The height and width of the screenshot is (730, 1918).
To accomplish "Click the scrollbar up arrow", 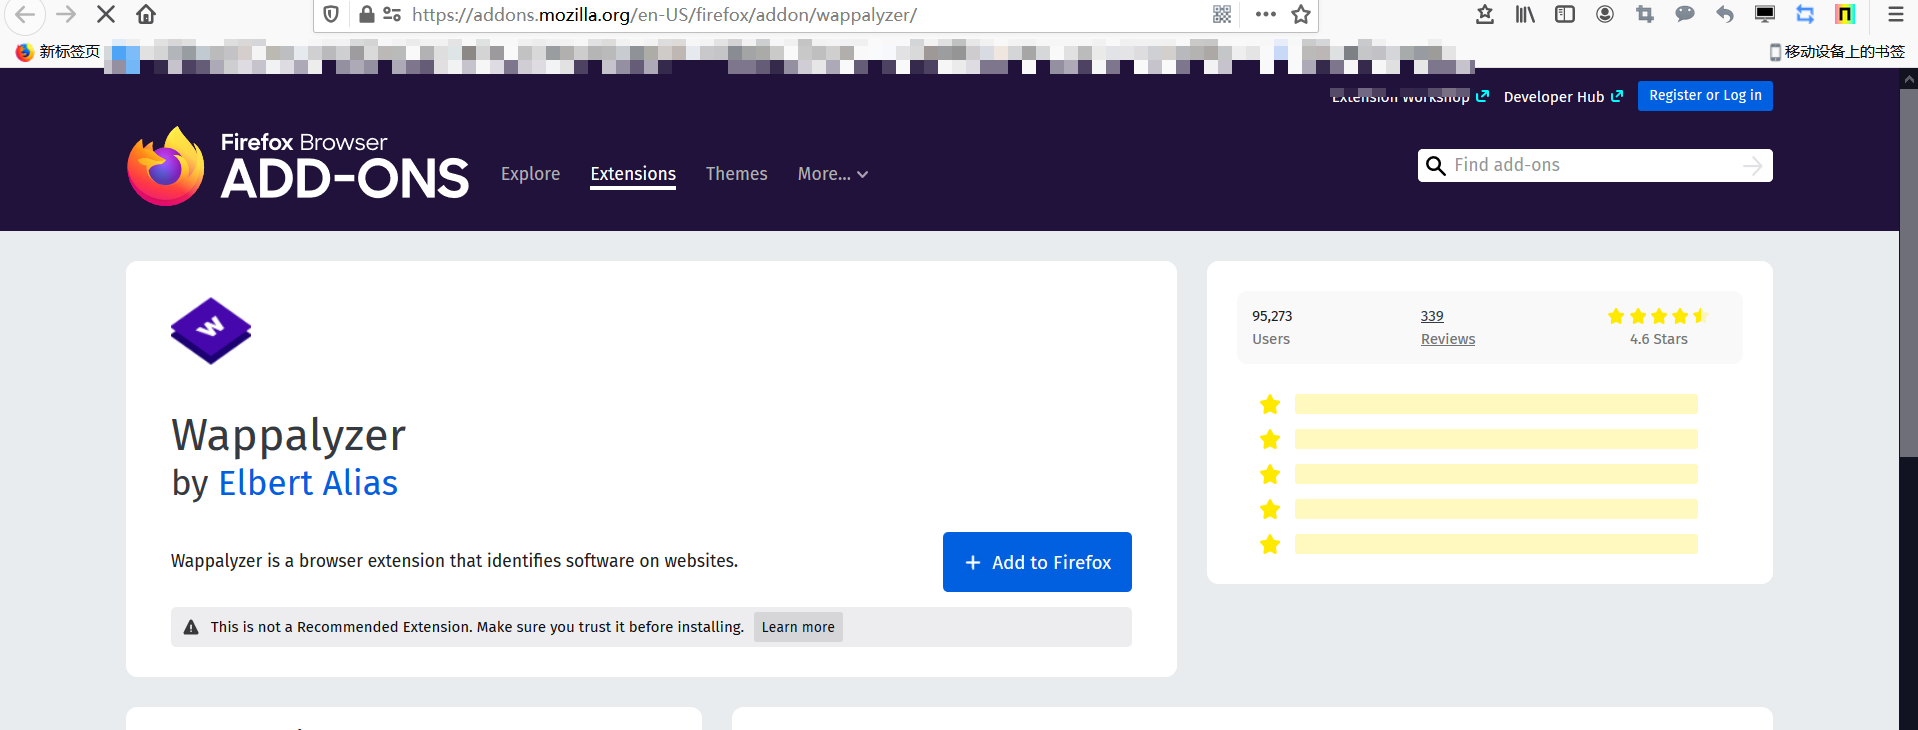I will (x=1908, y=78).
